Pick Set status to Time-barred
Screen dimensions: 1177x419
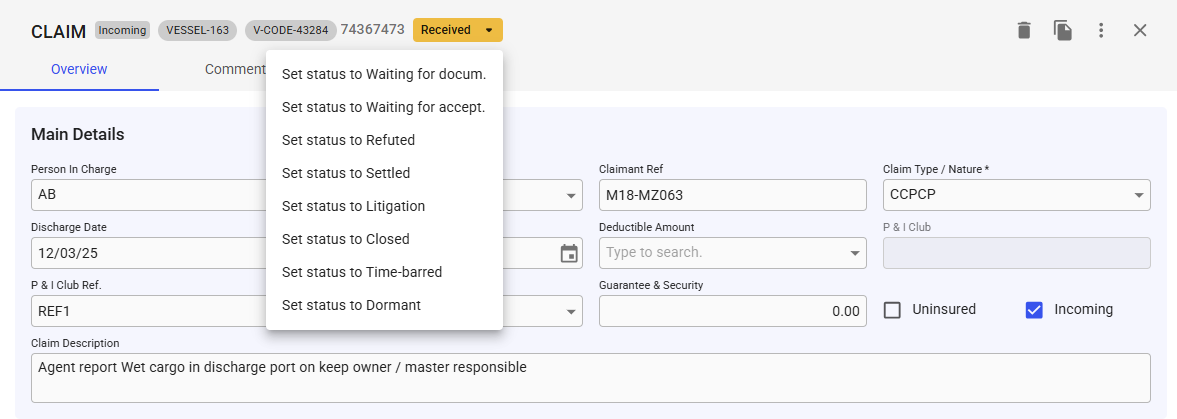click(361, 272)
